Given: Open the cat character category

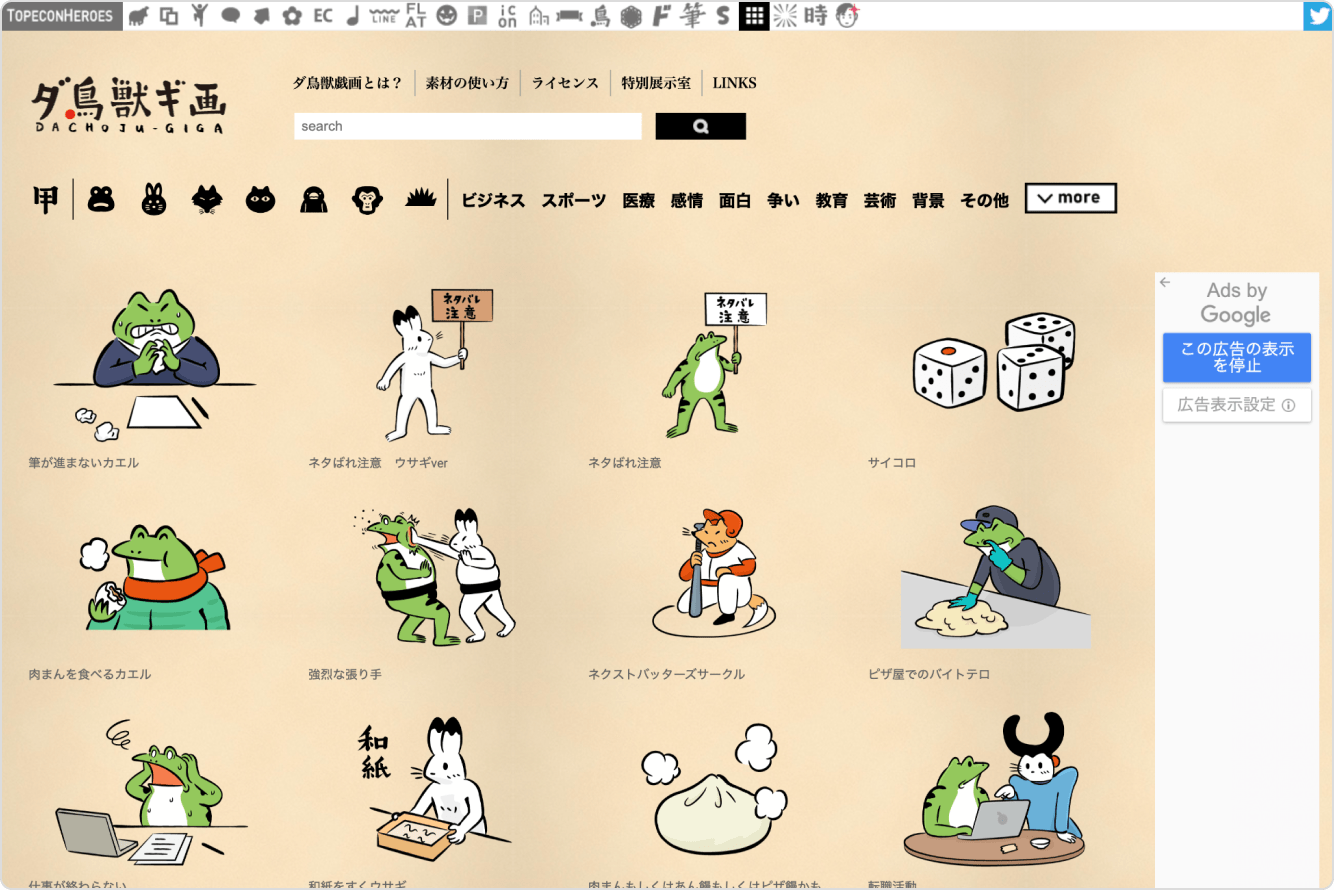Looking at the screenshot, I should coord(260,199).
